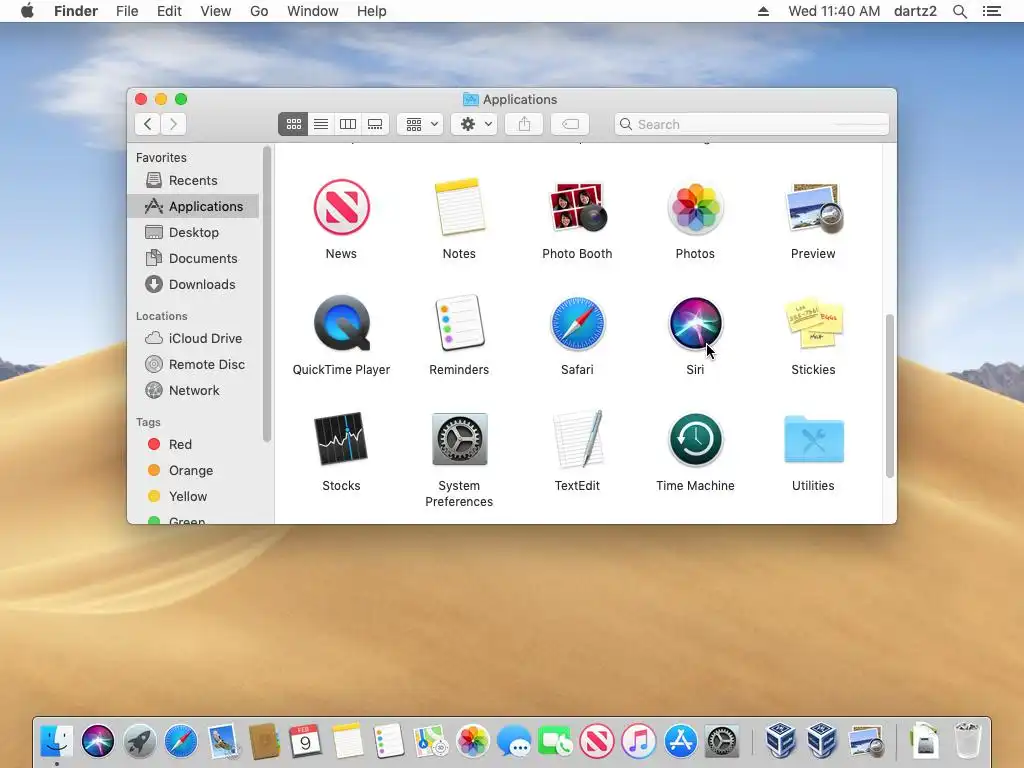Screen dimensions: 1024x768
Task: Select Network in sidebar Locations
Action: (193, 391)
